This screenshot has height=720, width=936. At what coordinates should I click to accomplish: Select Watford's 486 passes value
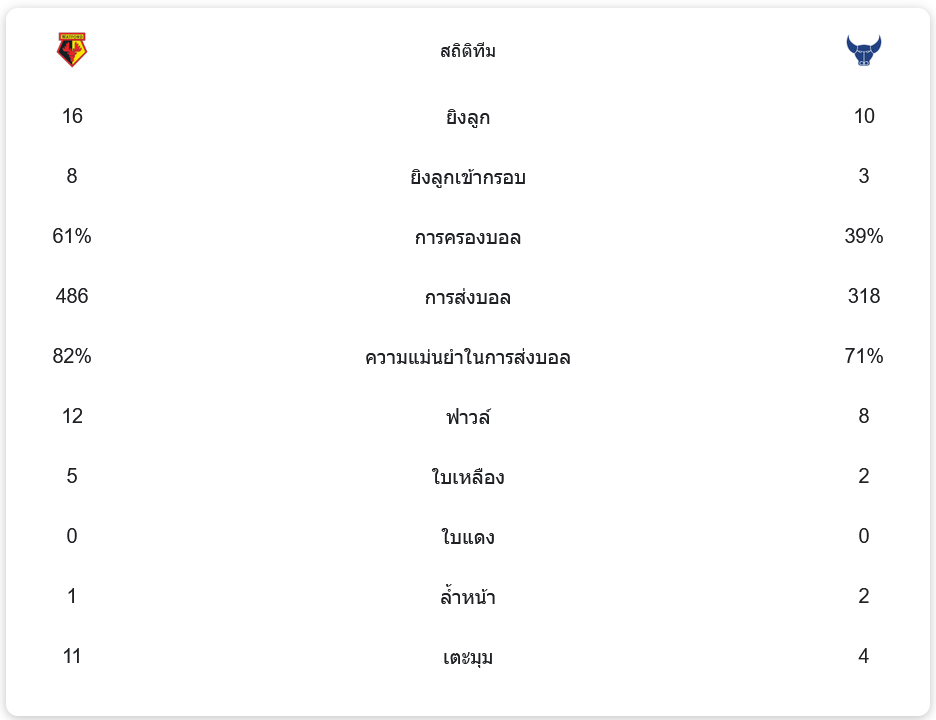pos(72,297)
